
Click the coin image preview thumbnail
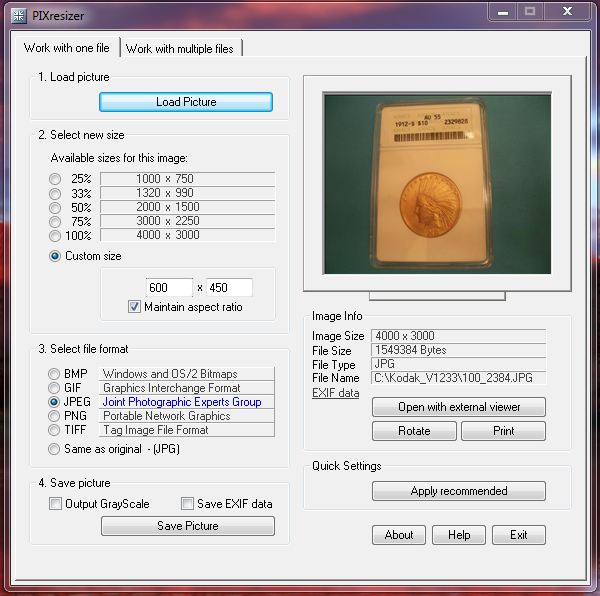(437, 183)
